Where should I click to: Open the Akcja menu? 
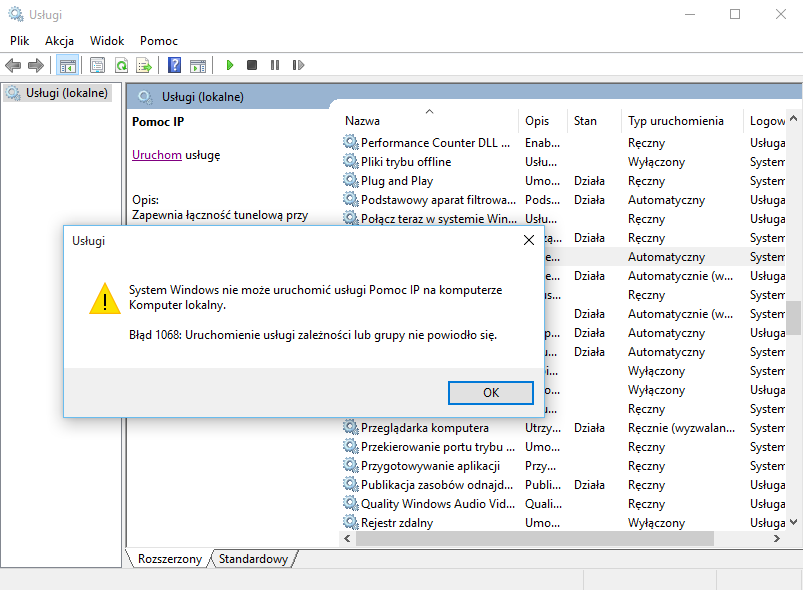click(x=60, y=41)
